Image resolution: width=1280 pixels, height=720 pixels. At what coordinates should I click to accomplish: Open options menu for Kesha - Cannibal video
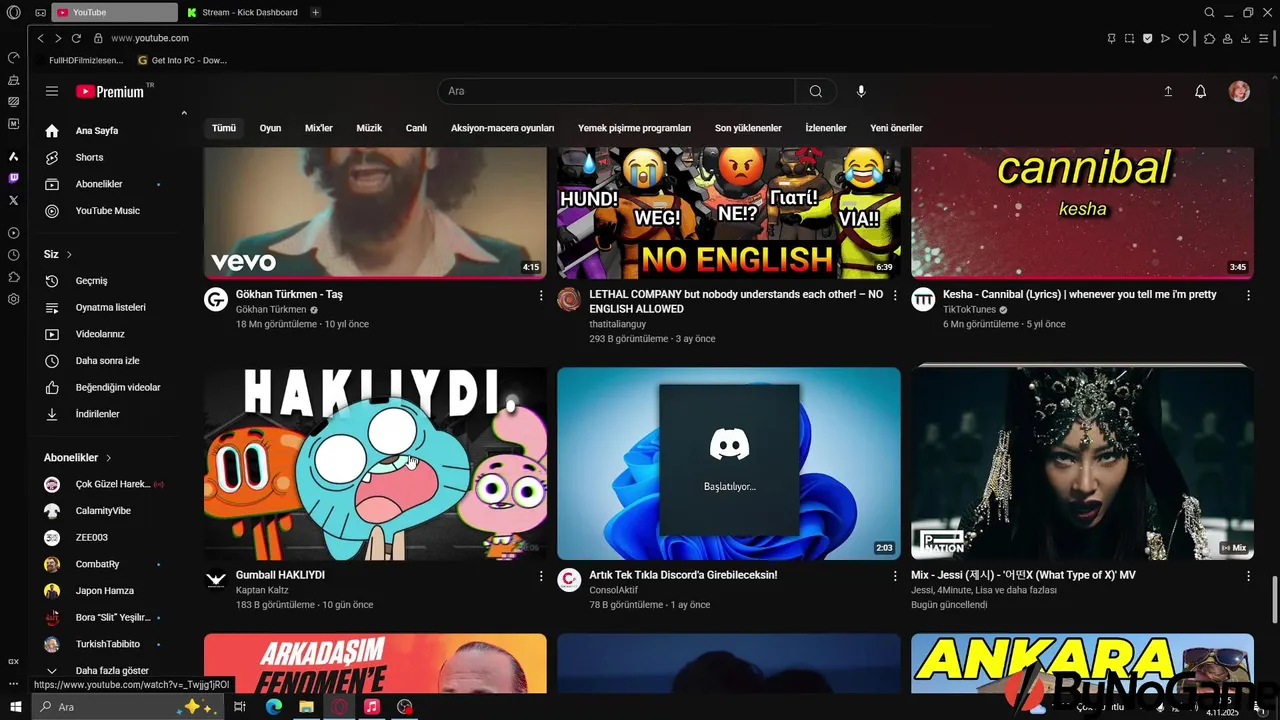click(1248, 295)
